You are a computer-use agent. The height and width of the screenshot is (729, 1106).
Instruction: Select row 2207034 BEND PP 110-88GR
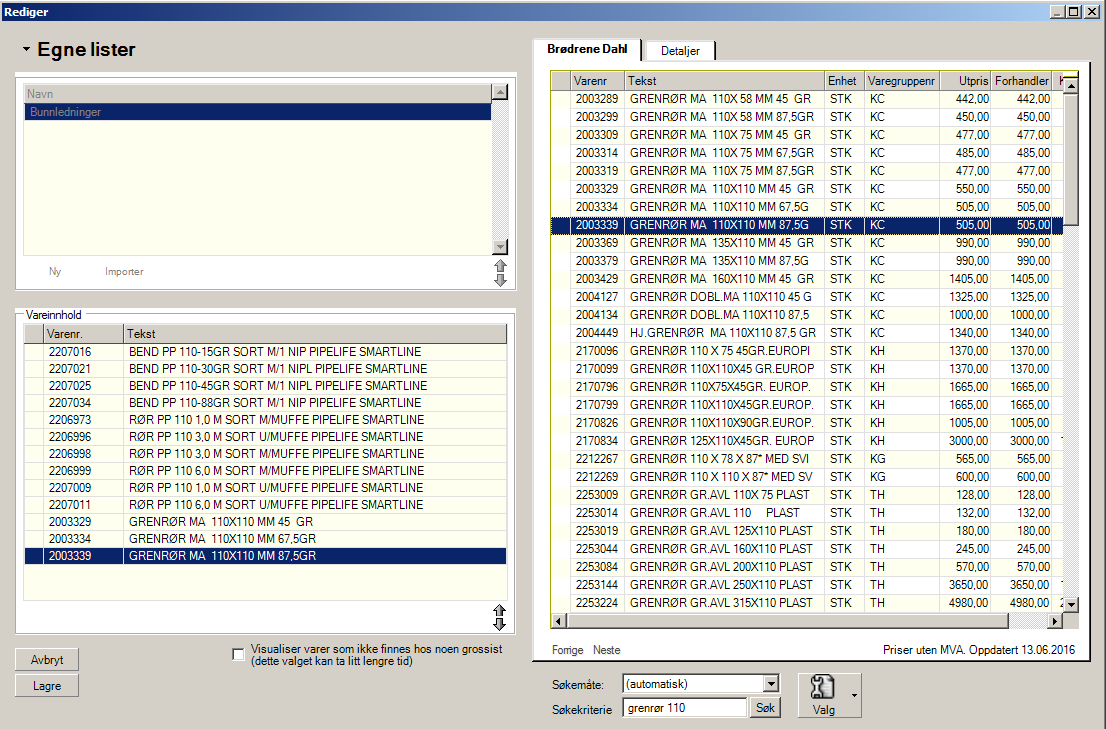click(x=265, y=403)
